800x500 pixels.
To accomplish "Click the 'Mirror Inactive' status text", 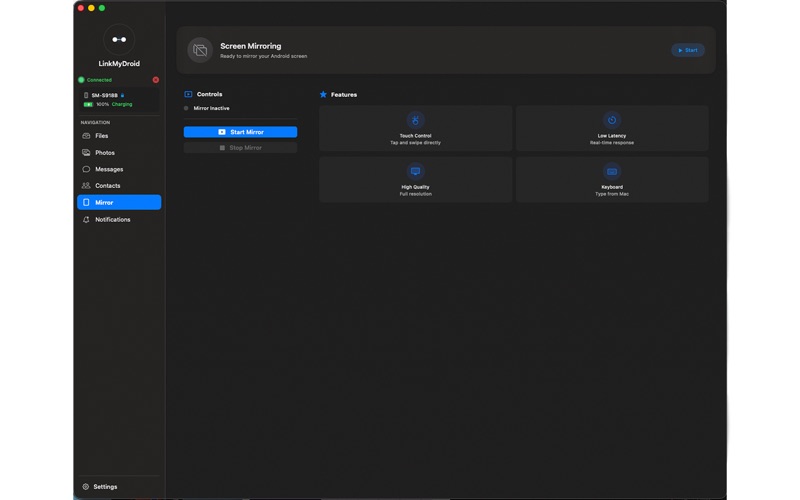I will click(x=211, y=108).
